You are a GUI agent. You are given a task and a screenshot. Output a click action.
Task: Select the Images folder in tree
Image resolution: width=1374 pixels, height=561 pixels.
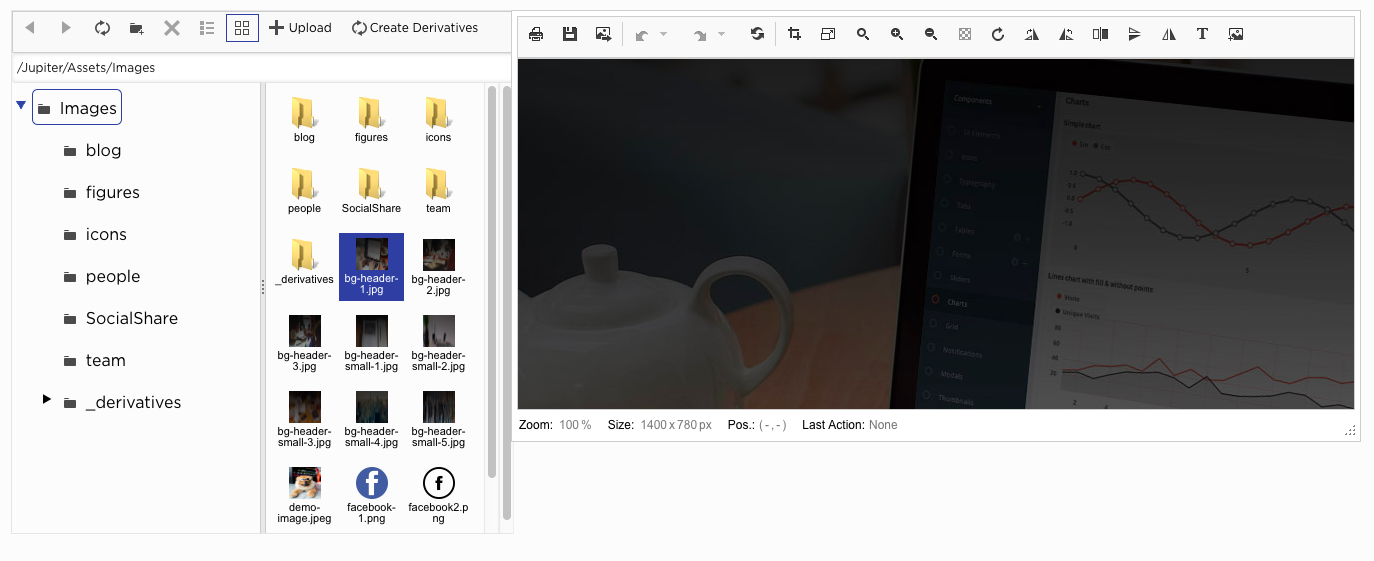(77, 108)
